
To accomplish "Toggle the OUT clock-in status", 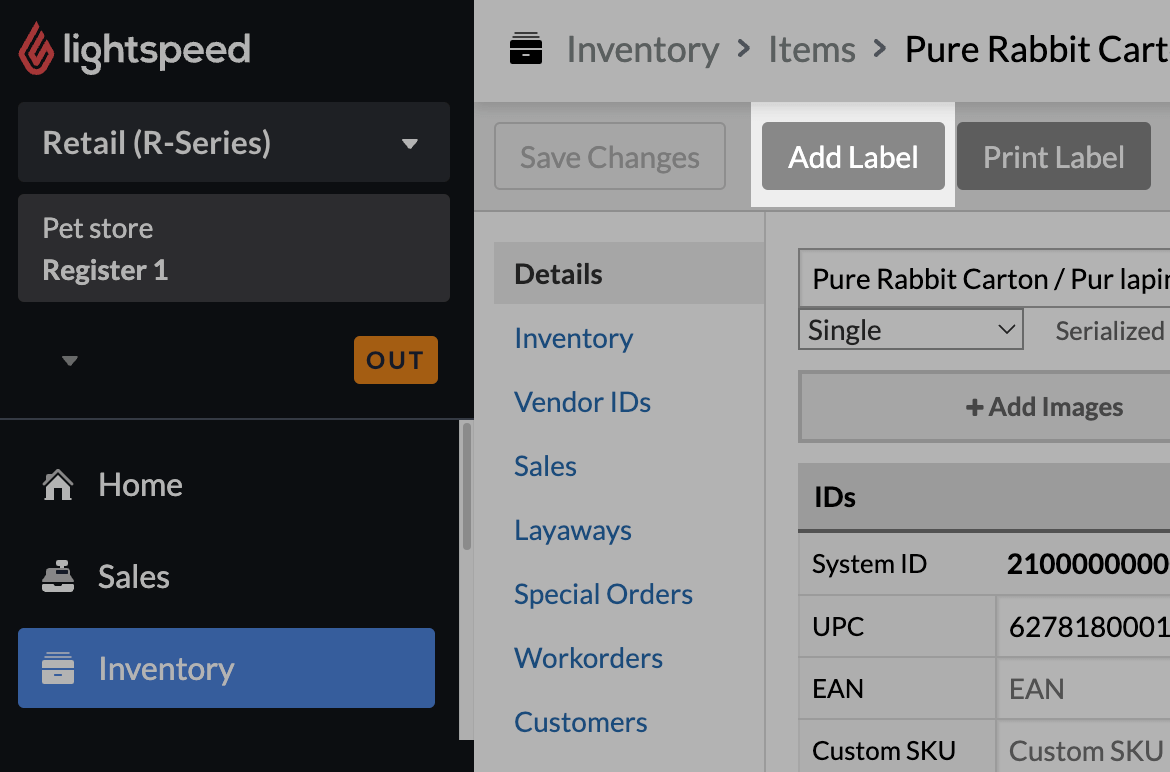I will point(395,360).
